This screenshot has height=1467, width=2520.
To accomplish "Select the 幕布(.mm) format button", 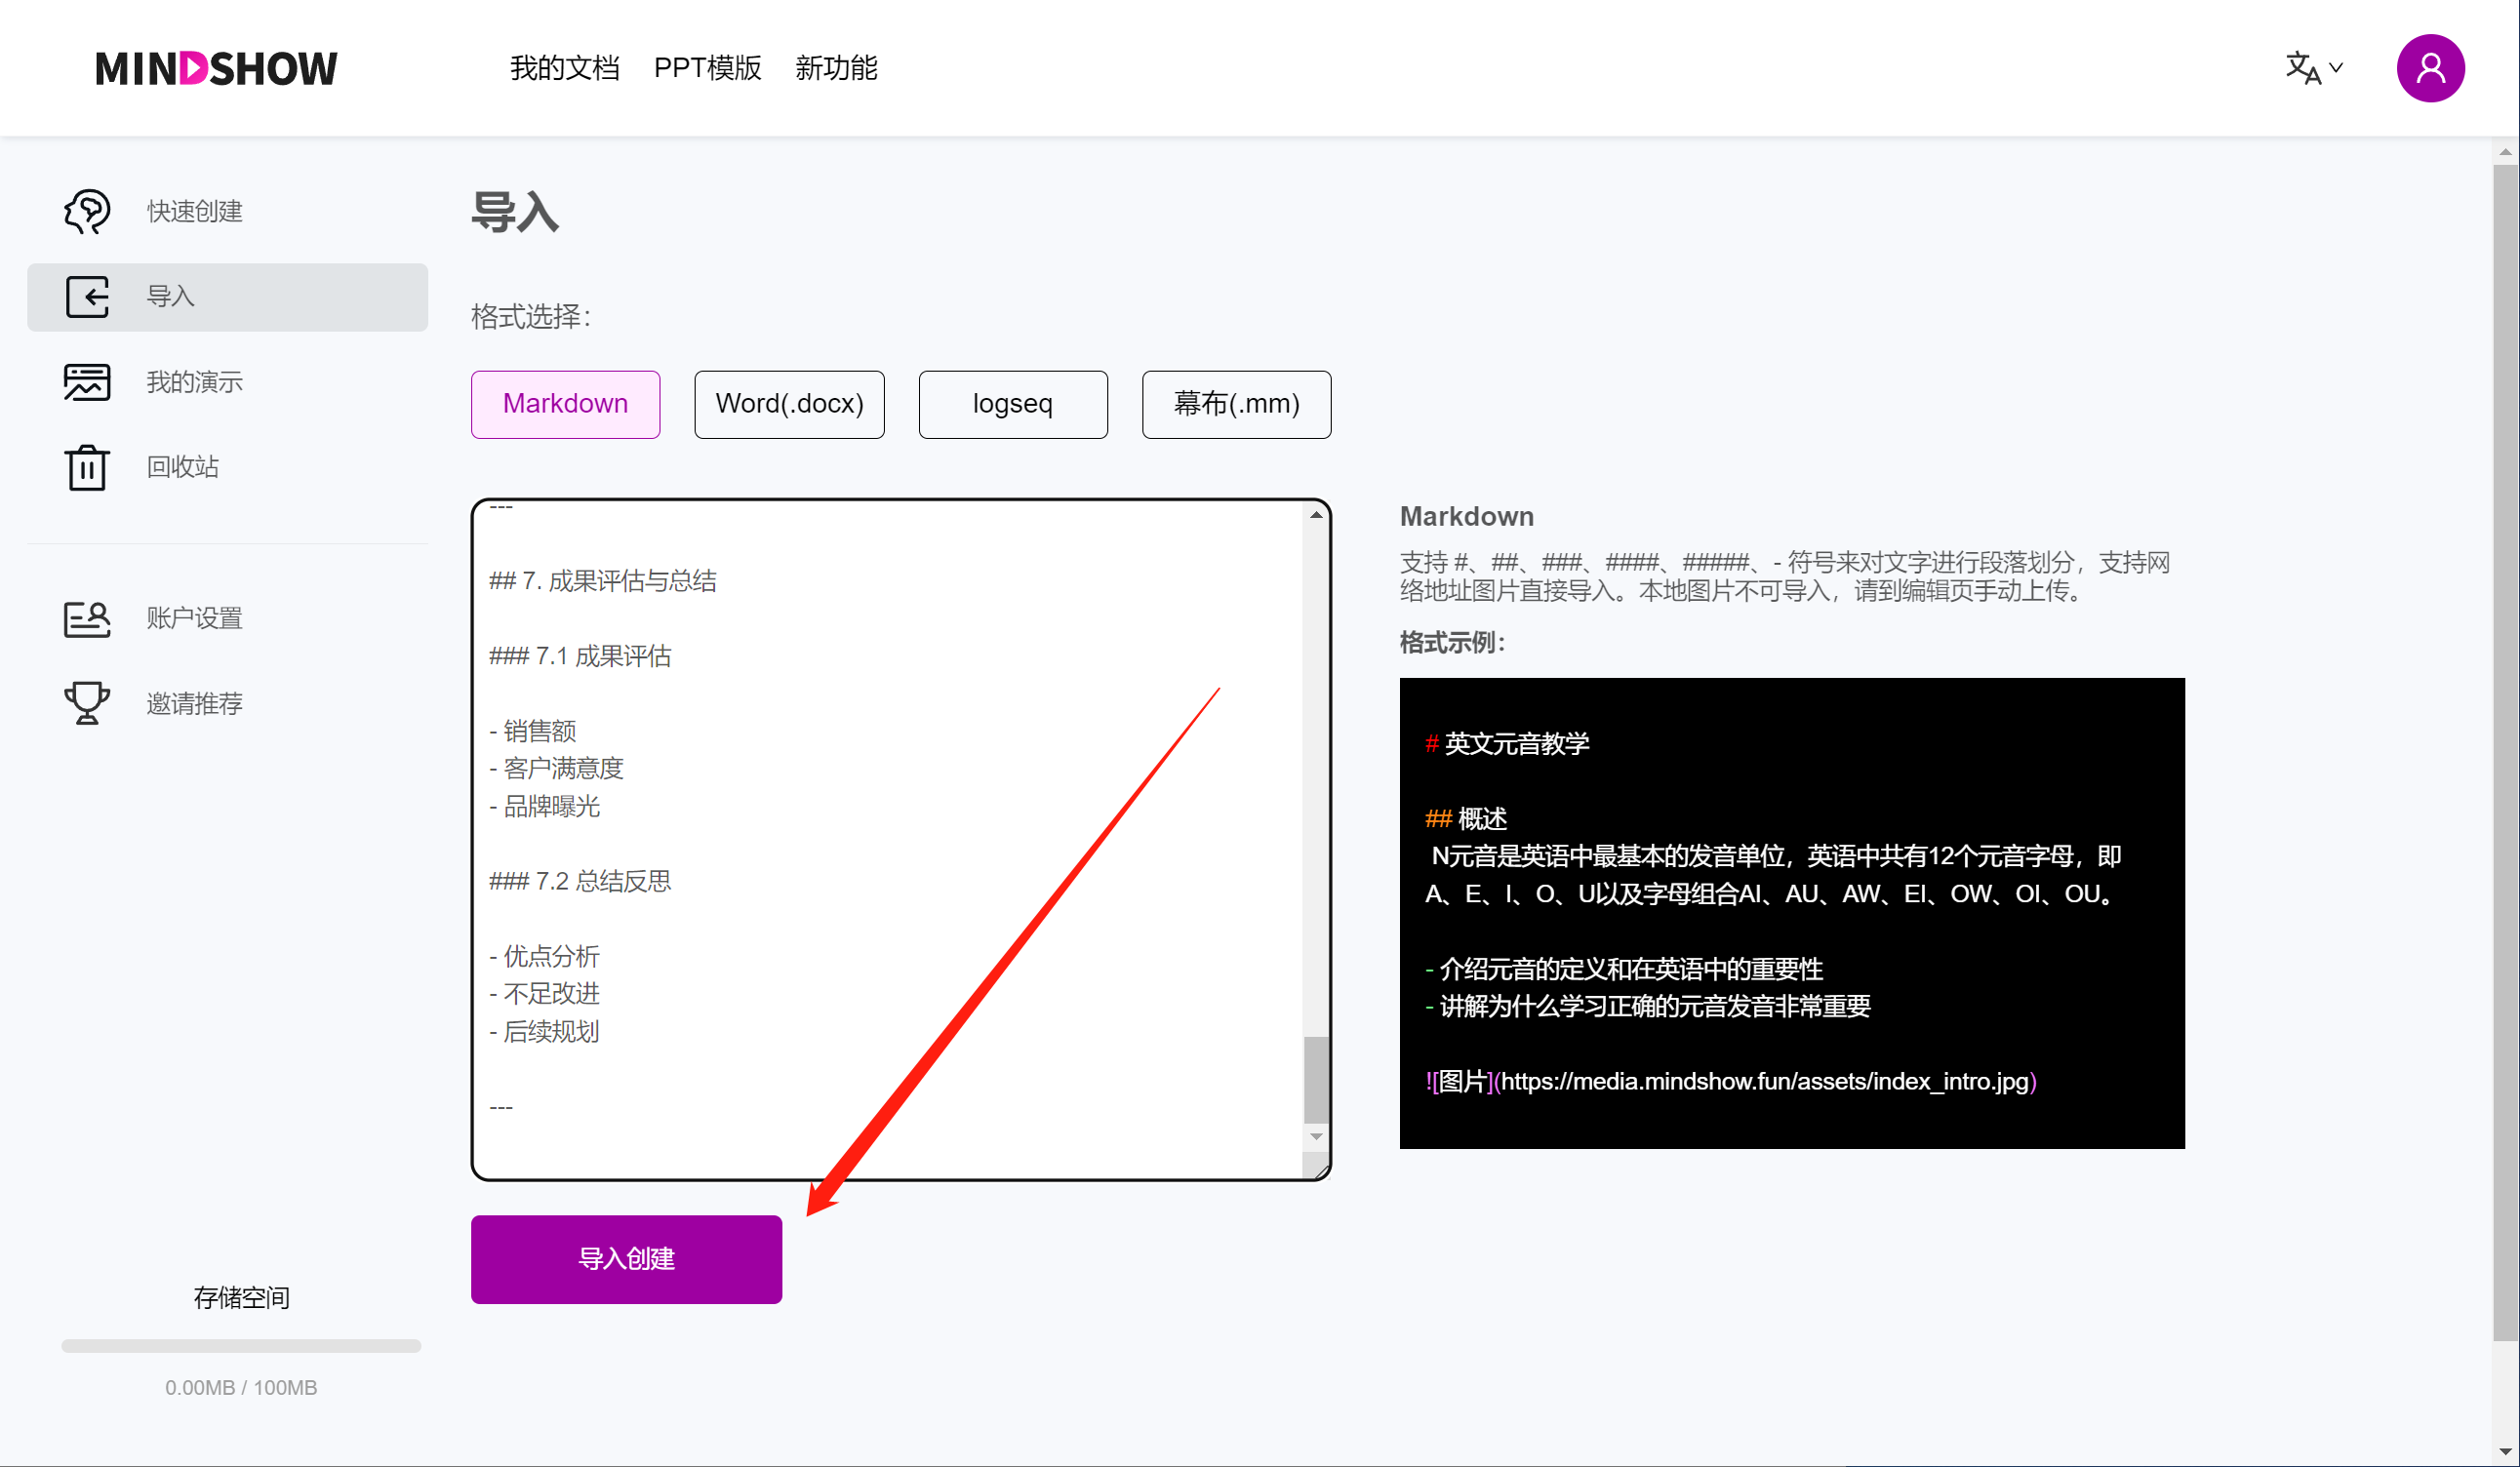I will pos(1236,404).
